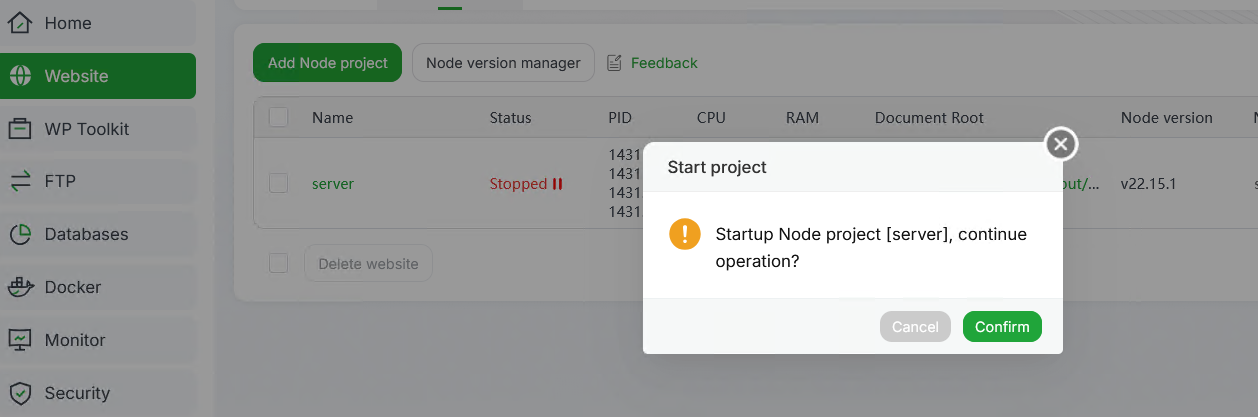Click the FTP transfer arrows icon
1258x417 pixels.
tap(20, 181)
